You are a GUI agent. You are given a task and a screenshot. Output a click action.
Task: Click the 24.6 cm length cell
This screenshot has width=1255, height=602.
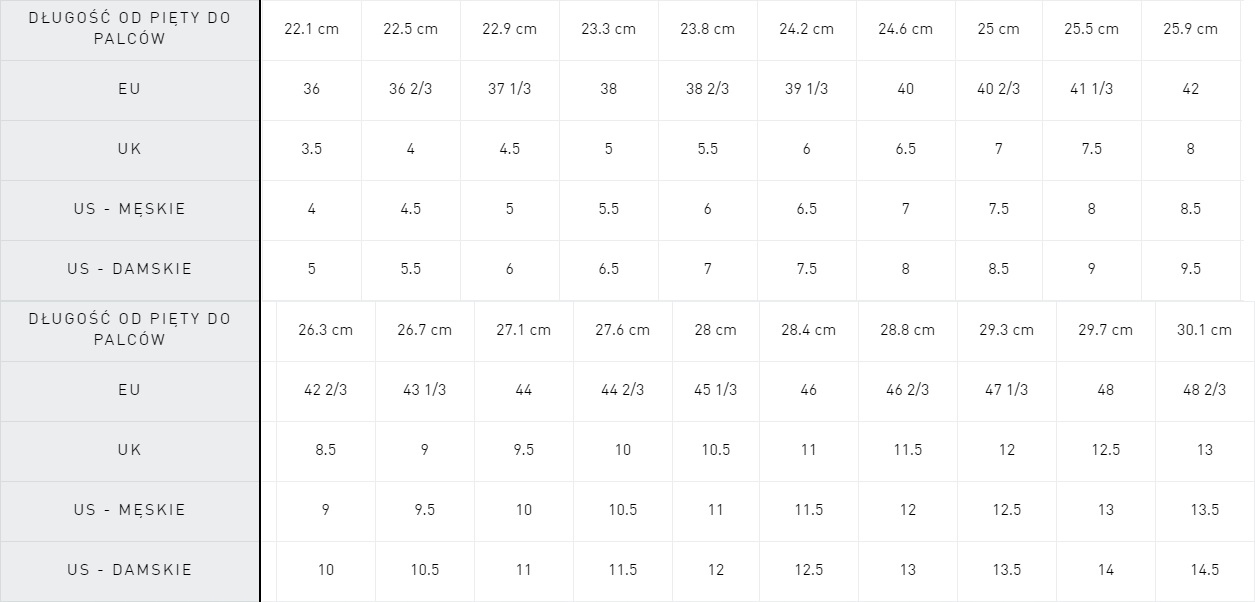(x=905, y=29)
